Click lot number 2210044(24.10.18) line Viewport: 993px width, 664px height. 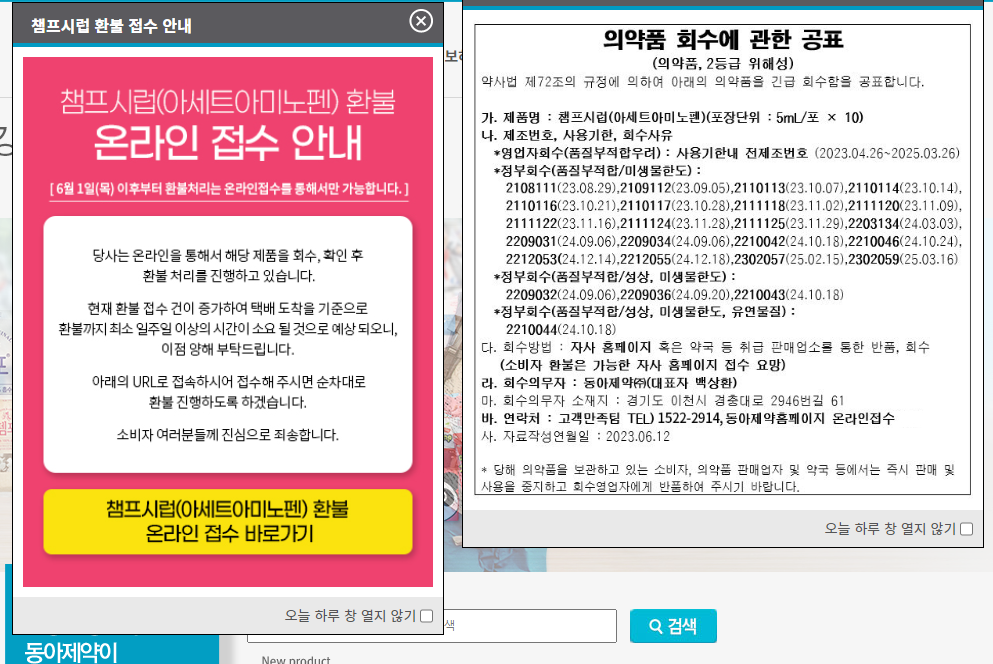[x=560, y=329]
